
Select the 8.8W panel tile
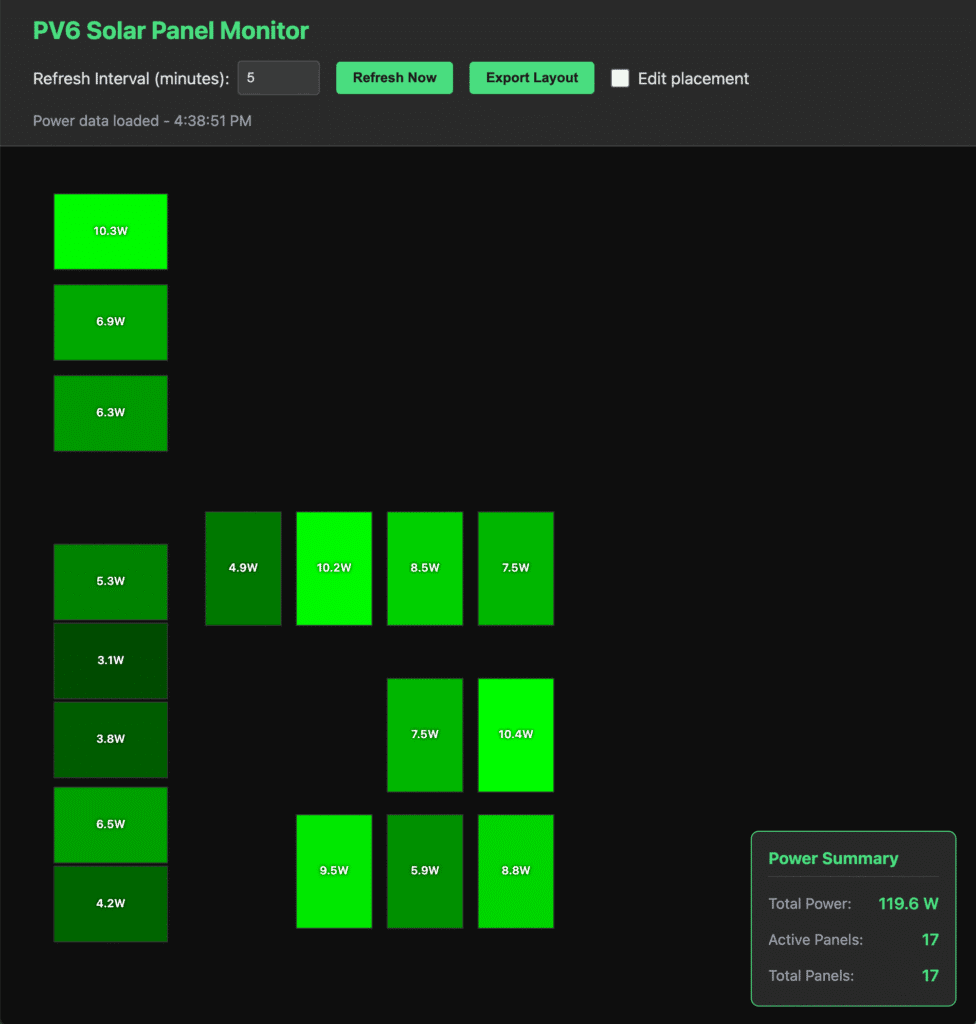coord(515,870)
